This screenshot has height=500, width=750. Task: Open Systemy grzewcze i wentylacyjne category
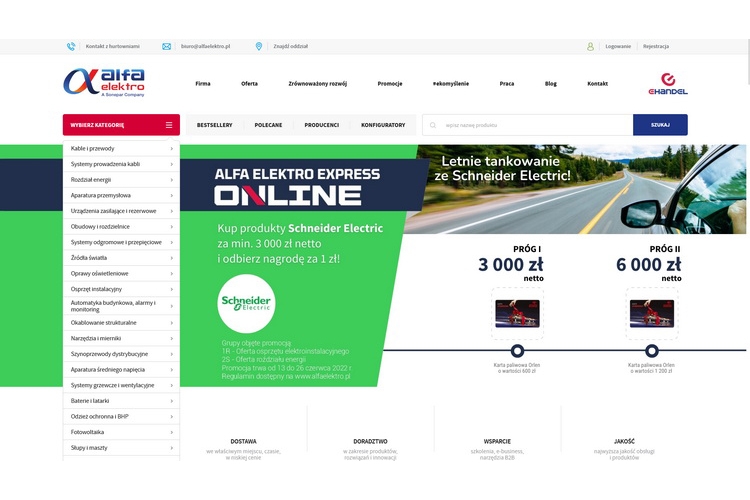click(x=121, y=385)
